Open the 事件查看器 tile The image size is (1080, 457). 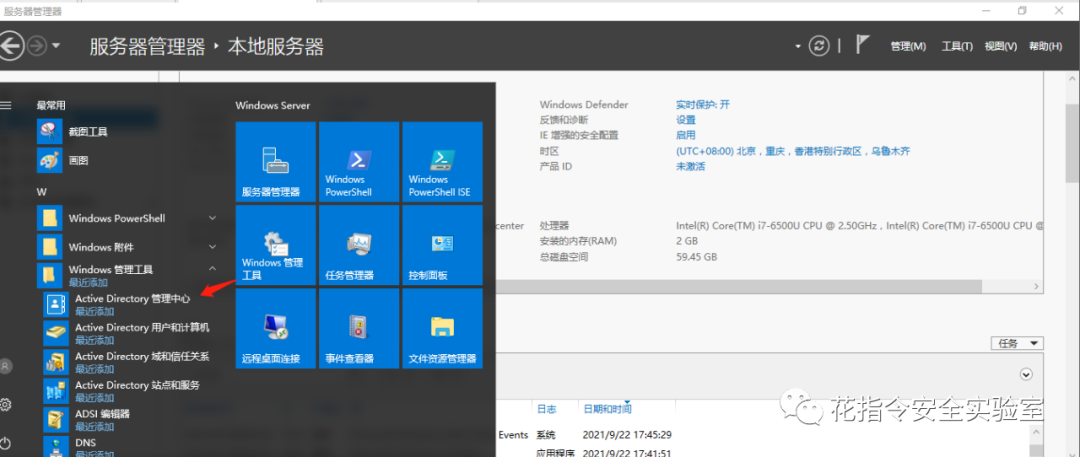tap(359, 328)
